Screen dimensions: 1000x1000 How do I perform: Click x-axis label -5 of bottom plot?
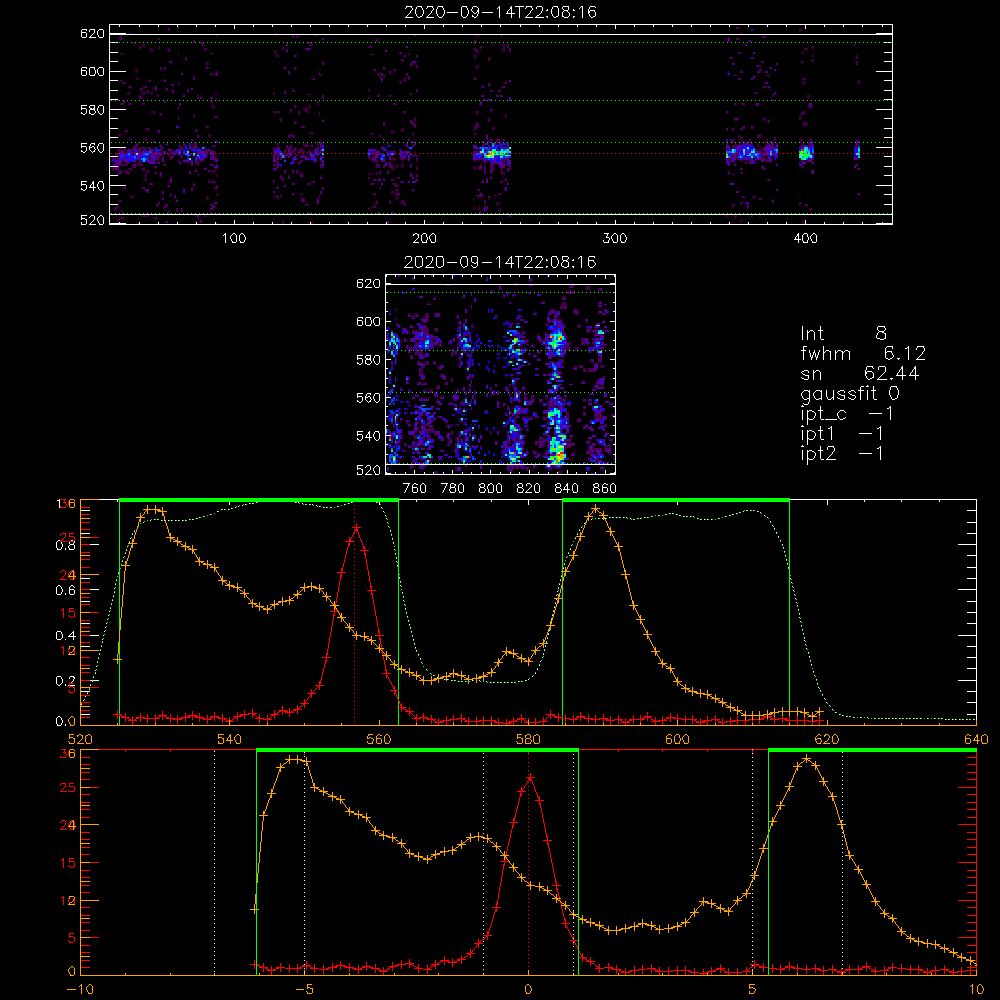[304, 990]
